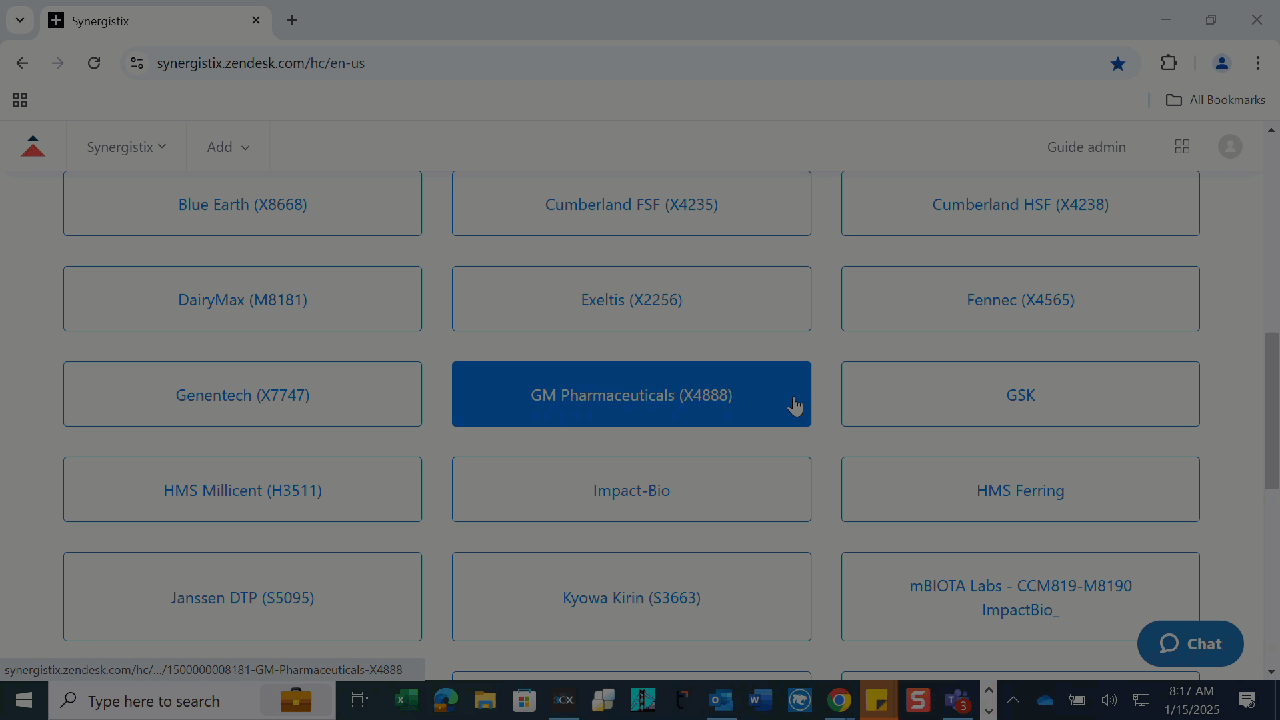Image resolution: width=1280 pixels, height=720 pixels.
Task: Open All Bookmarks folder
Action: pos(1215,100)
